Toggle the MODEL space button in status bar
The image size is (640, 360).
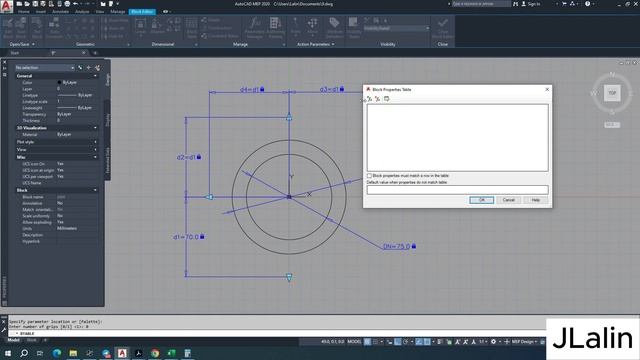[x=354, y=342]
